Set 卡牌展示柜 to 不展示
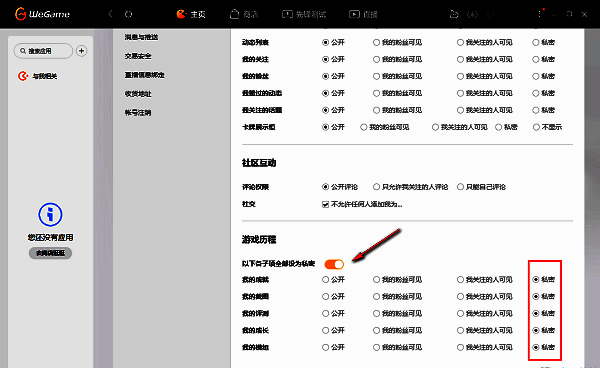Screen dimensions: 600x368 536,127
